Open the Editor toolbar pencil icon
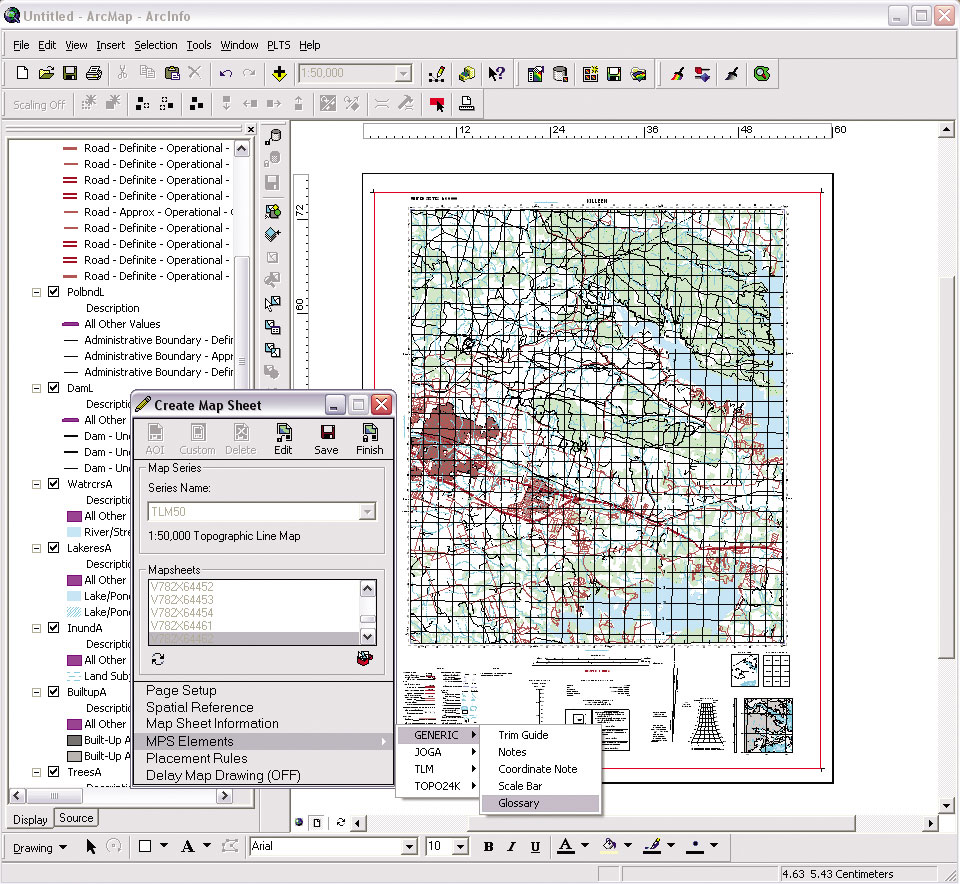This screenshot has height=884, width=960. (x=437, y=73)
